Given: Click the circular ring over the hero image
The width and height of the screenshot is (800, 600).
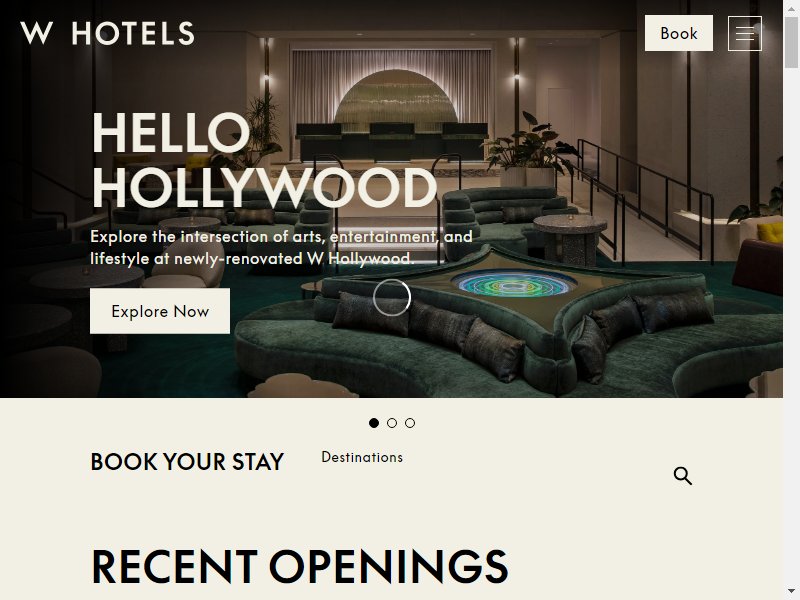Looking at the screenshot, I should coord(392,297).
